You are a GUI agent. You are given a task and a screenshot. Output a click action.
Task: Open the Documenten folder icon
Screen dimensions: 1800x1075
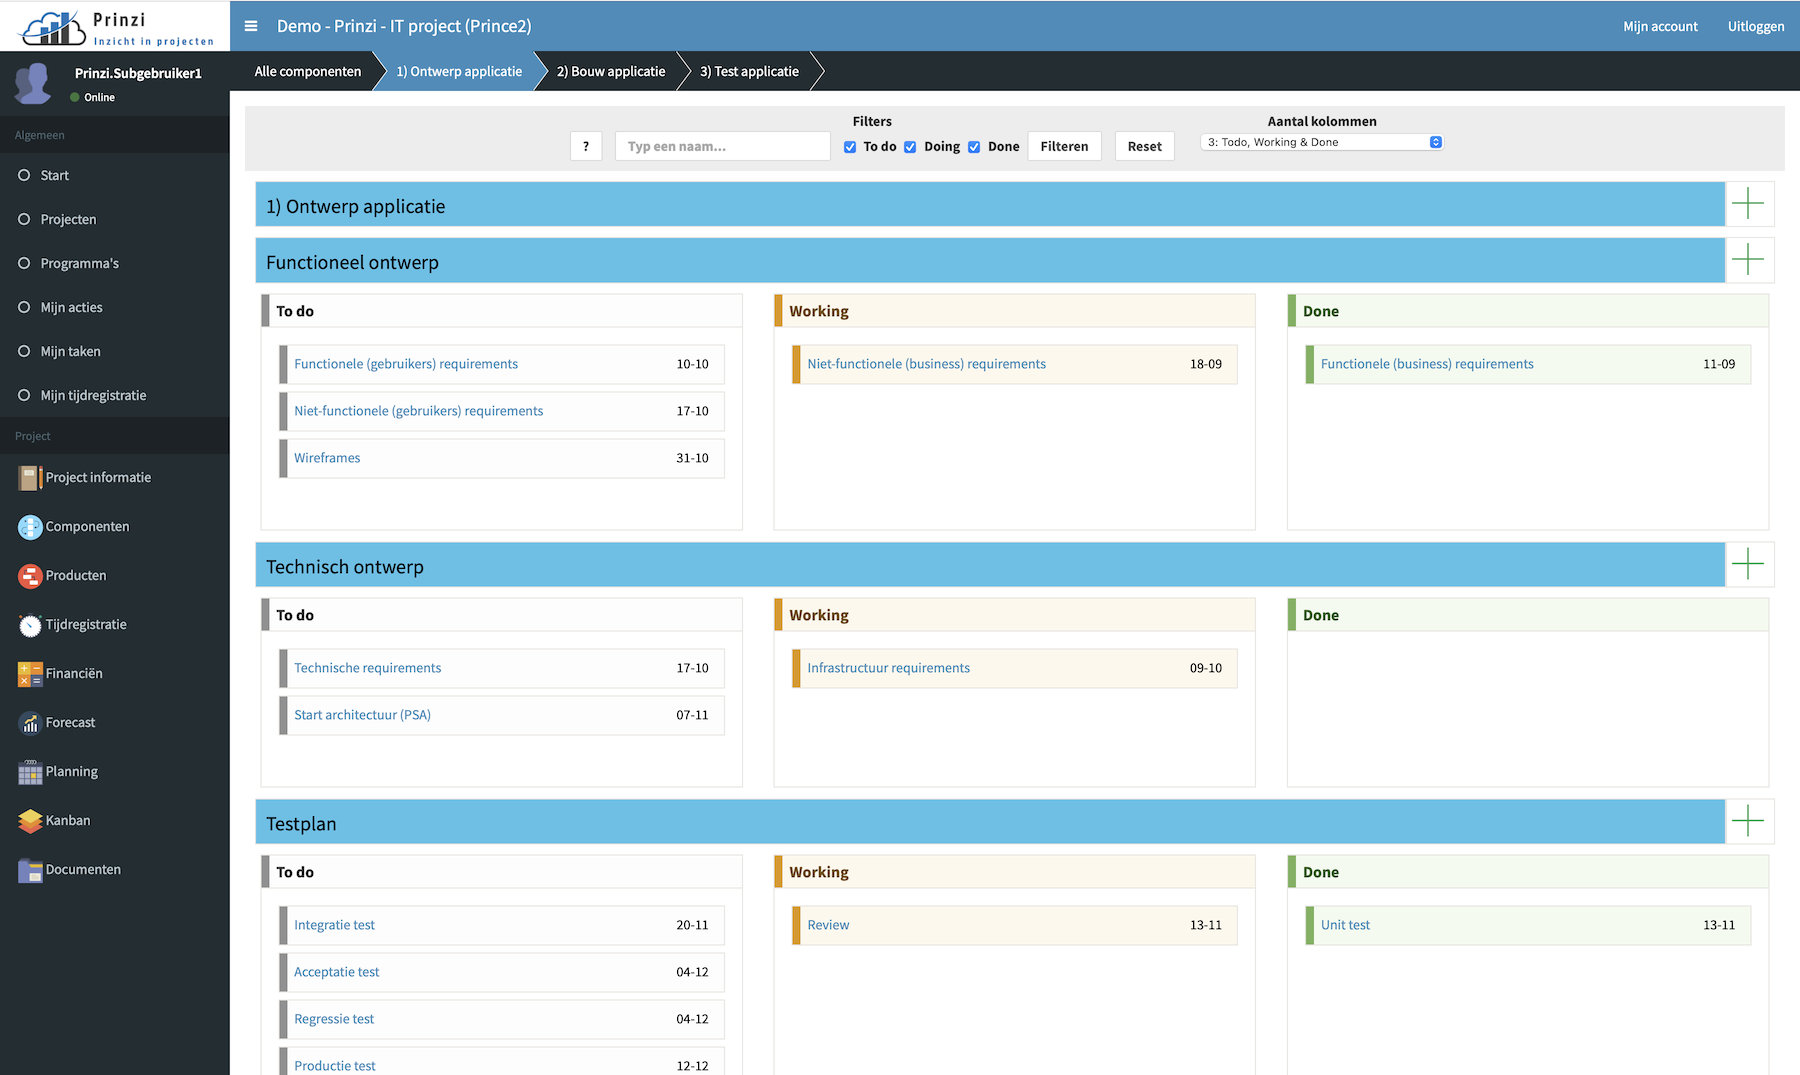[x=30, y=870]
